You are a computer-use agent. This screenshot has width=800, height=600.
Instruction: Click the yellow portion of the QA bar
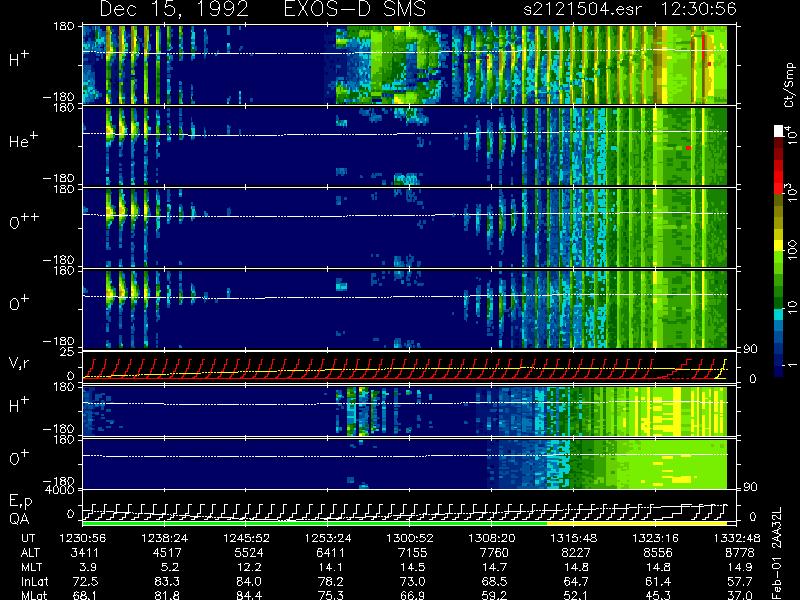pos(637,523)
